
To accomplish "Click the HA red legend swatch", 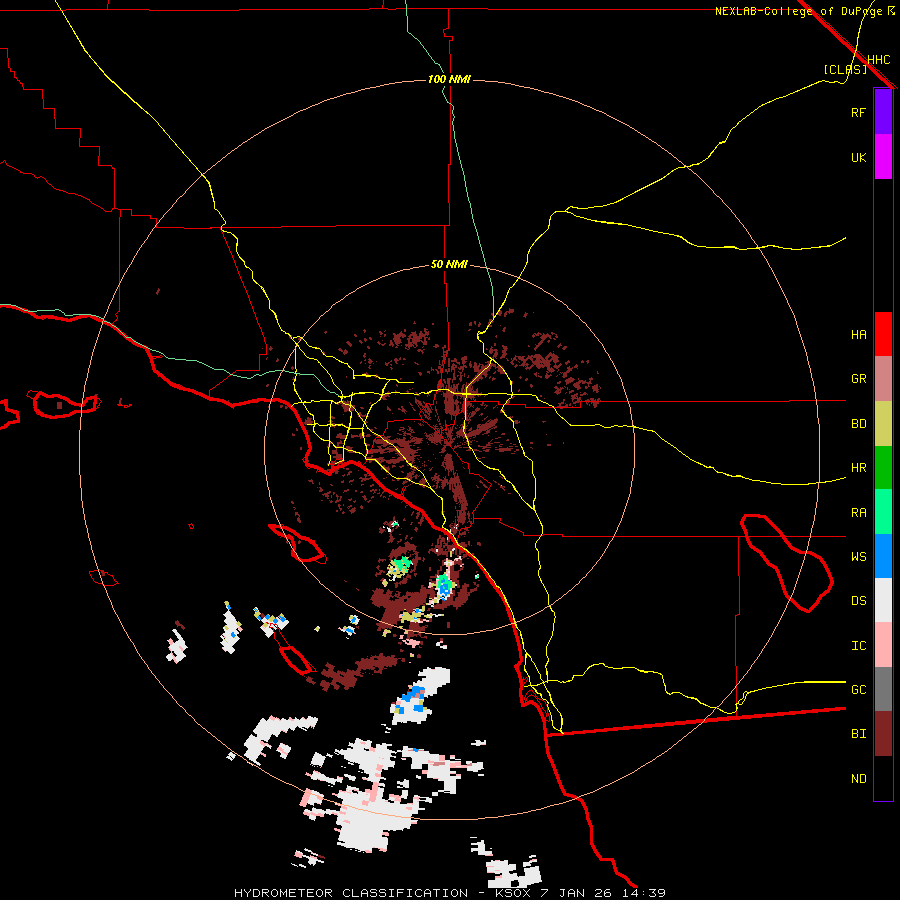I will click(x=883, y=334).
